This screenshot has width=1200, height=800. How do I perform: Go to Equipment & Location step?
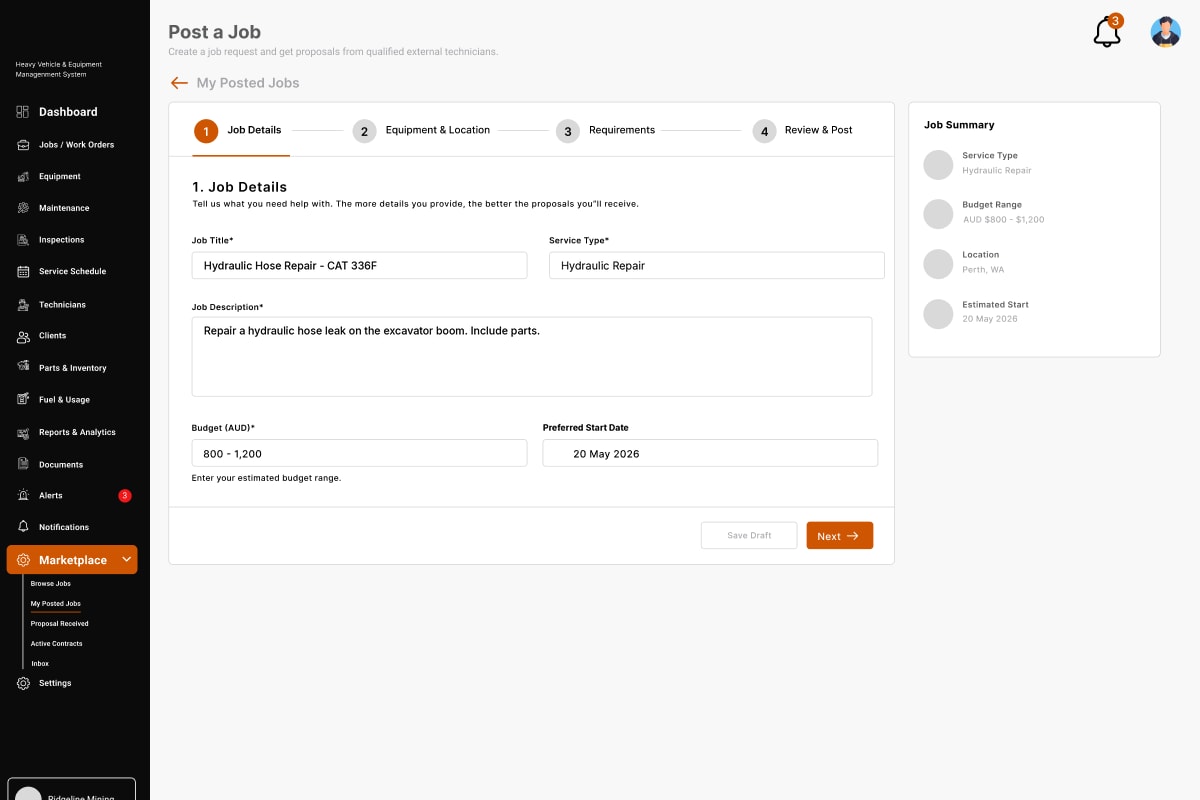click(438, 130)
